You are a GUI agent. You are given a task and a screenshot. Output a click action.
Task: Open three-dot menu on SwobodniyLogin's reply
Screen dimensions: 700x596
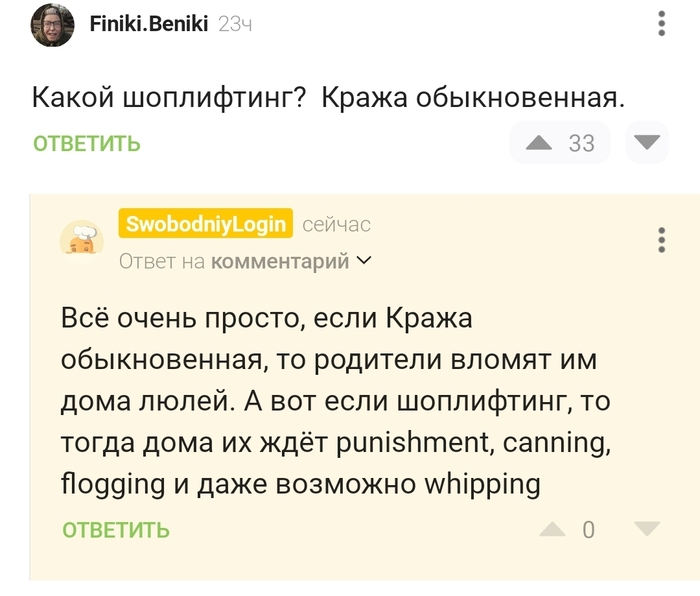tap(662, 240)
